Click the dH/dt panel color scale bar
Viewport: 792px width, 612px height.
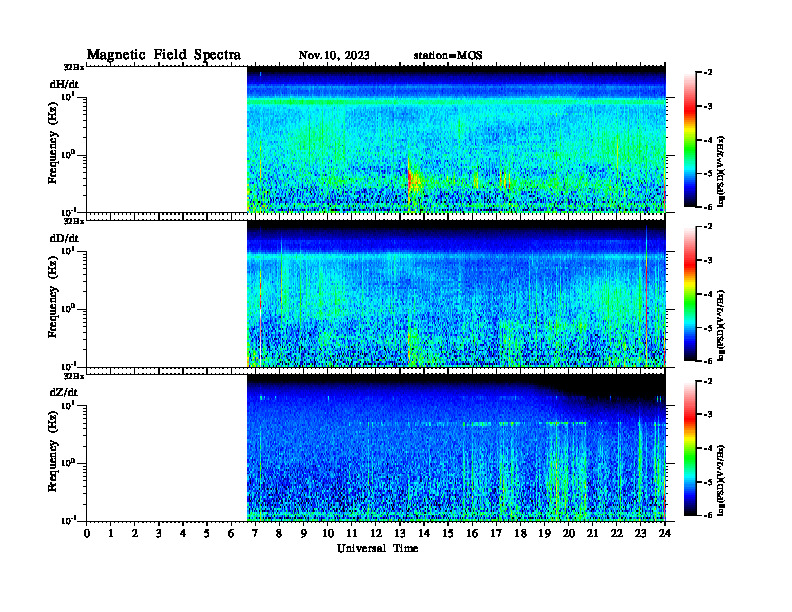click(690, 140)
